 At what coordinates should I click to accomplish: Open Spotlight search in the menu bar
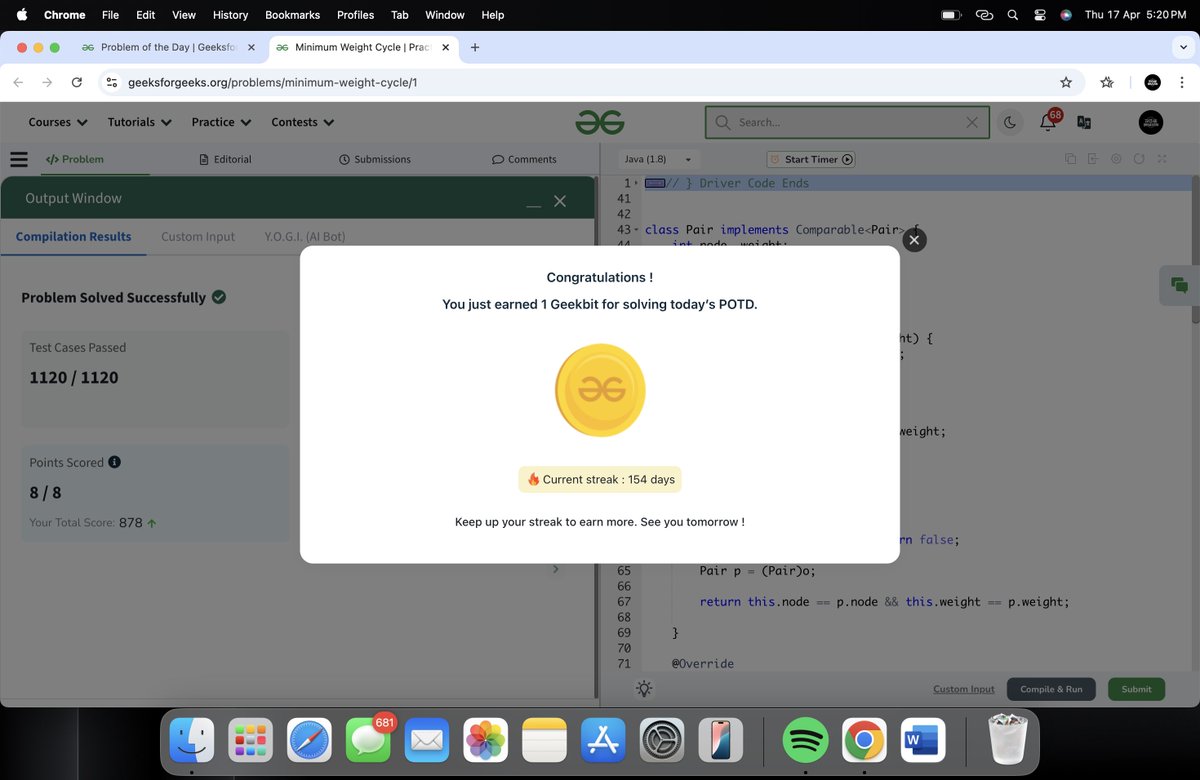click(1013, 15)
